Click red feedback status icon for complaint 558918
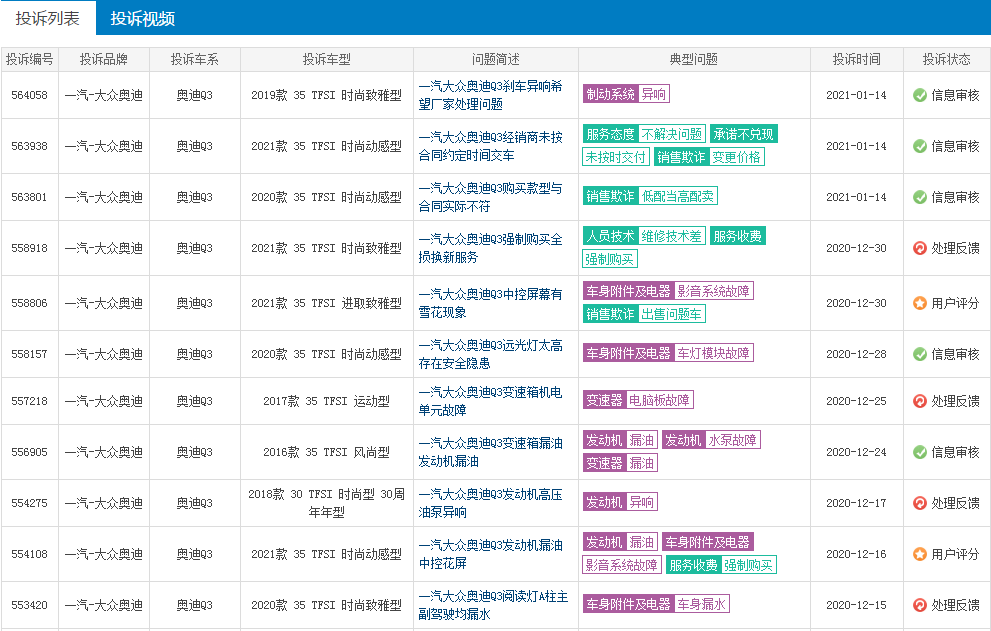Screen dimensions: 991x631 920,248
